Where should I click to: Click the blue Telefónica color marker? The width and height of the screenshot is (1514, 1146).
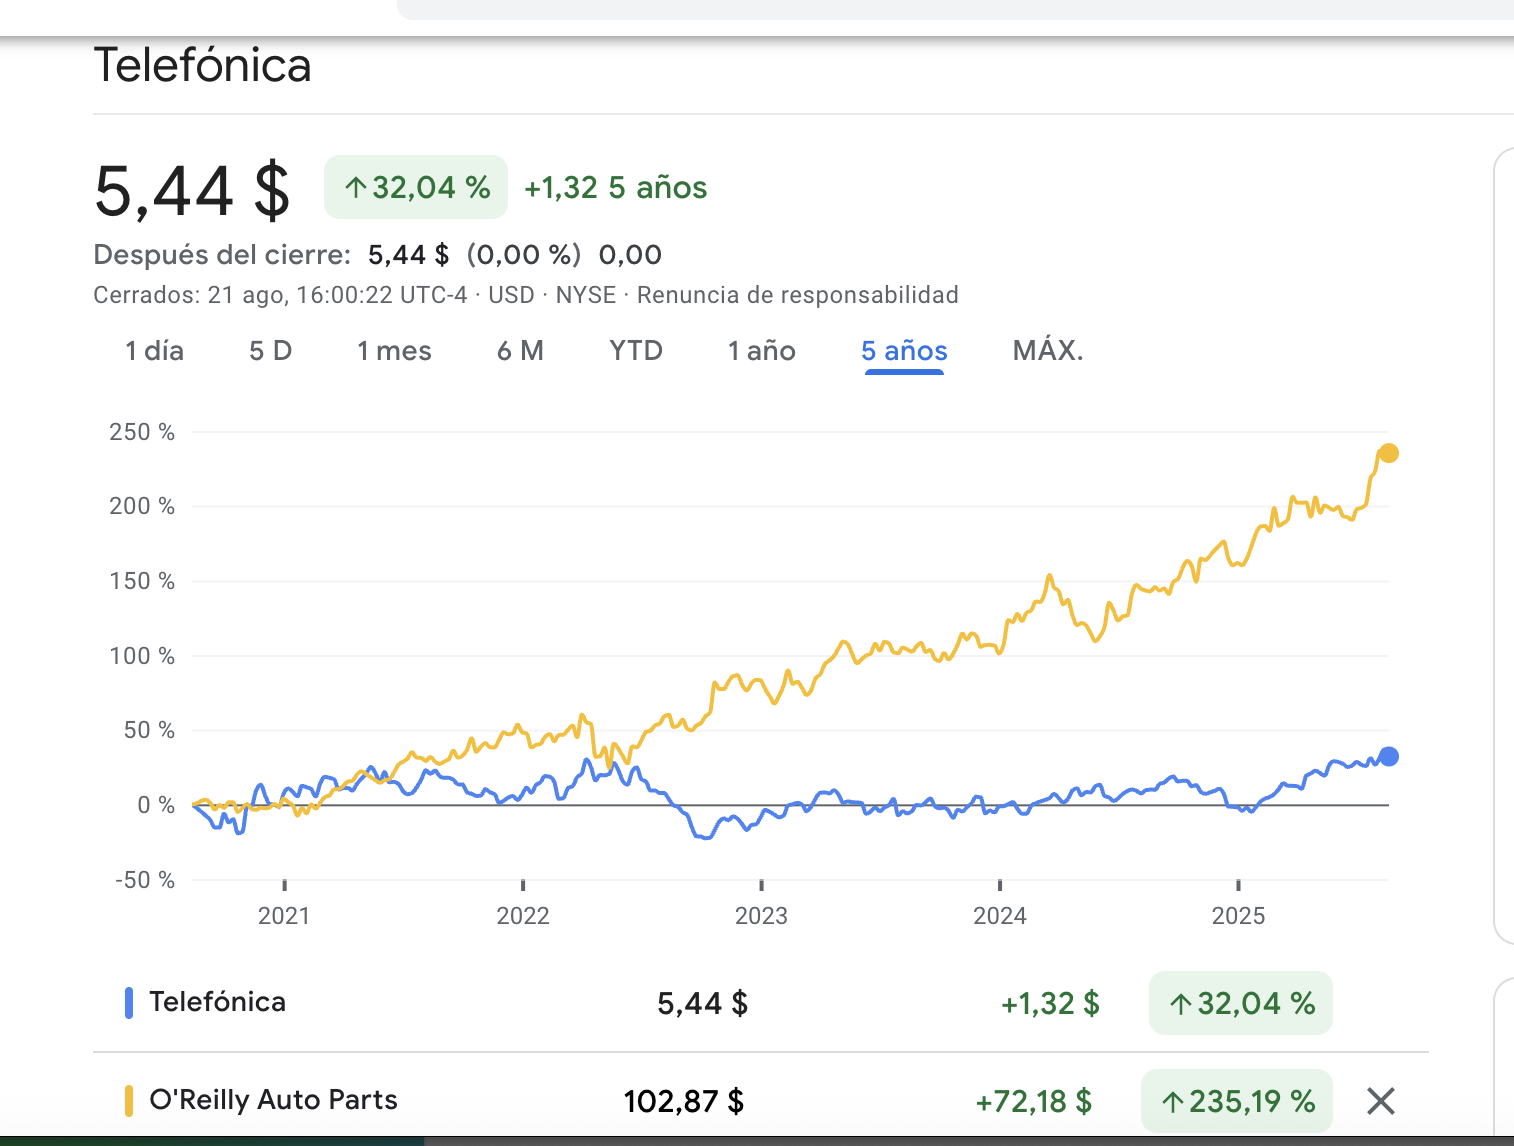(x=128, y=1003)
